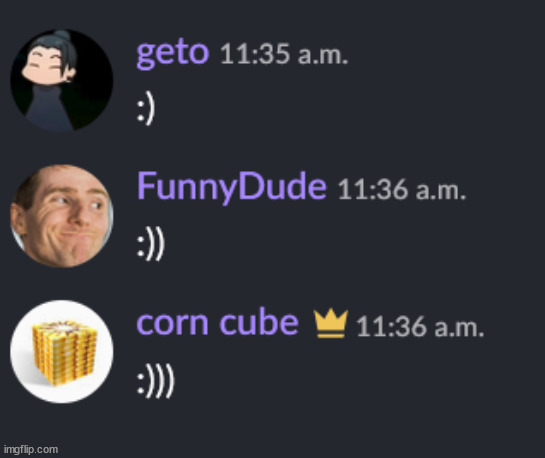Click the word Dude in FunnyDude

coord(283,186)
